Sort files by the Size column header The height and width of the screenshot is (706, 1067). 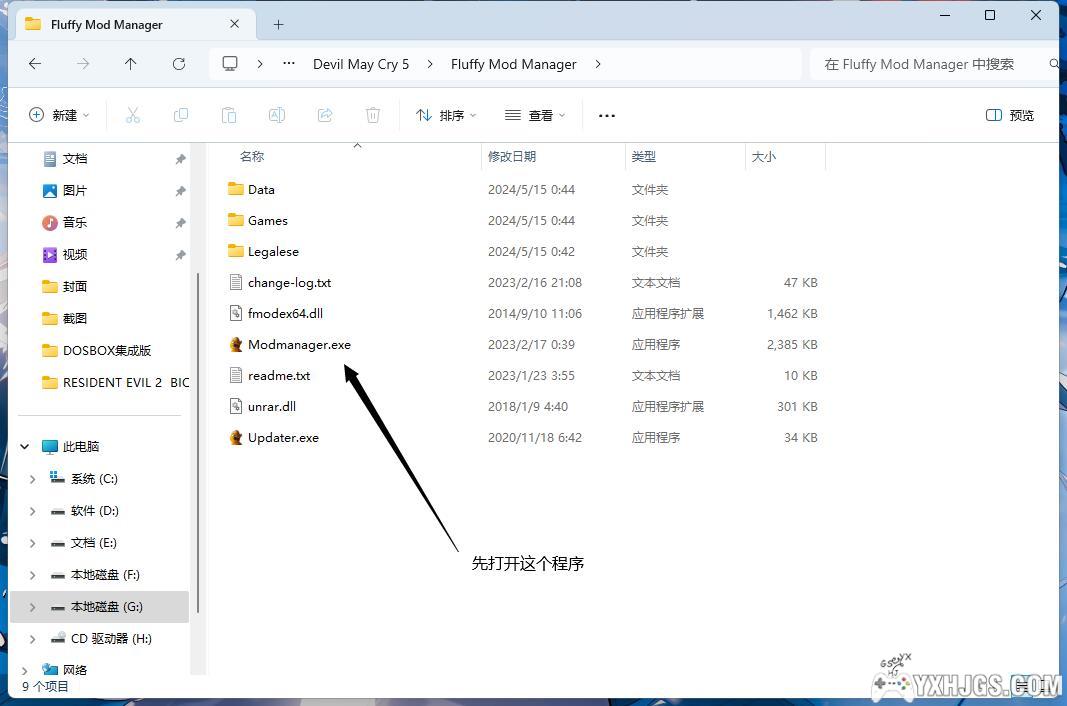[764, 156]
